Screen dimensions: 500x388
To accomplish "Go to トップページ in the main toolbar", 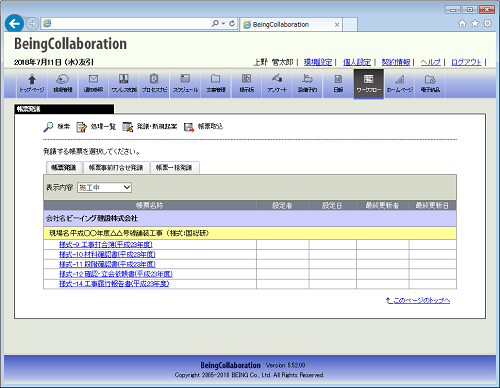I will pyautogui.click(x=32, y=83).
